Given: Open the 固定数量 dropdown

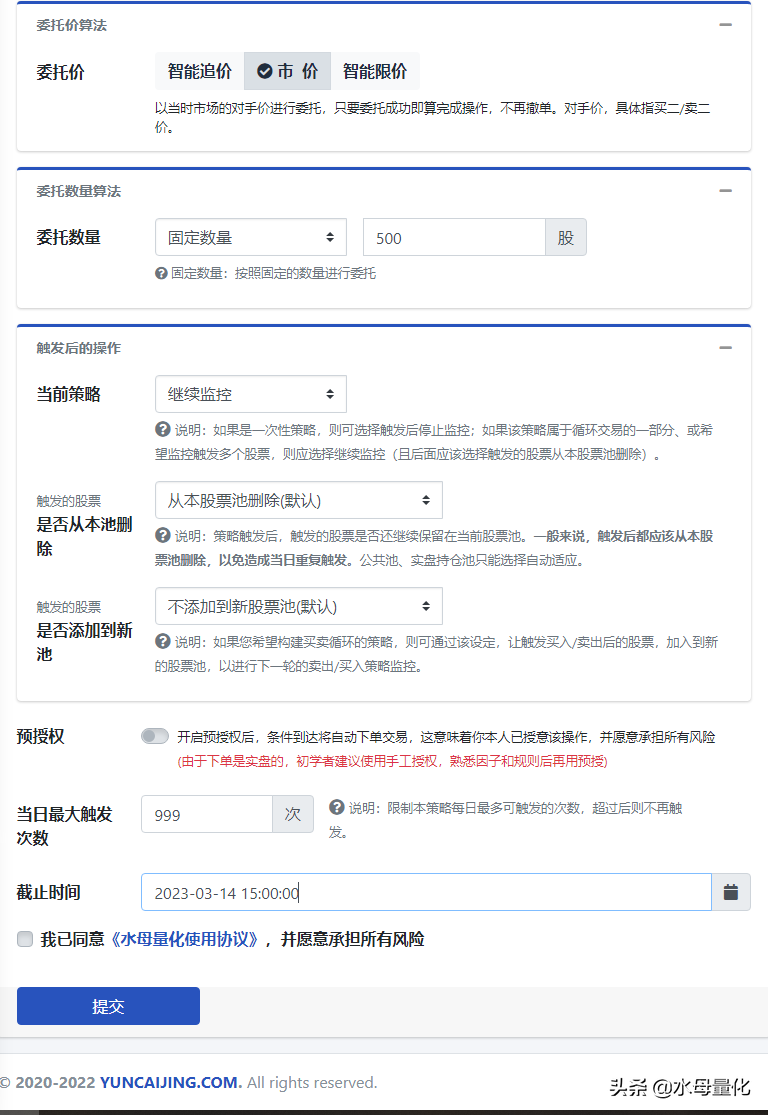Looking at the screenshot, I should click(251, 238).
